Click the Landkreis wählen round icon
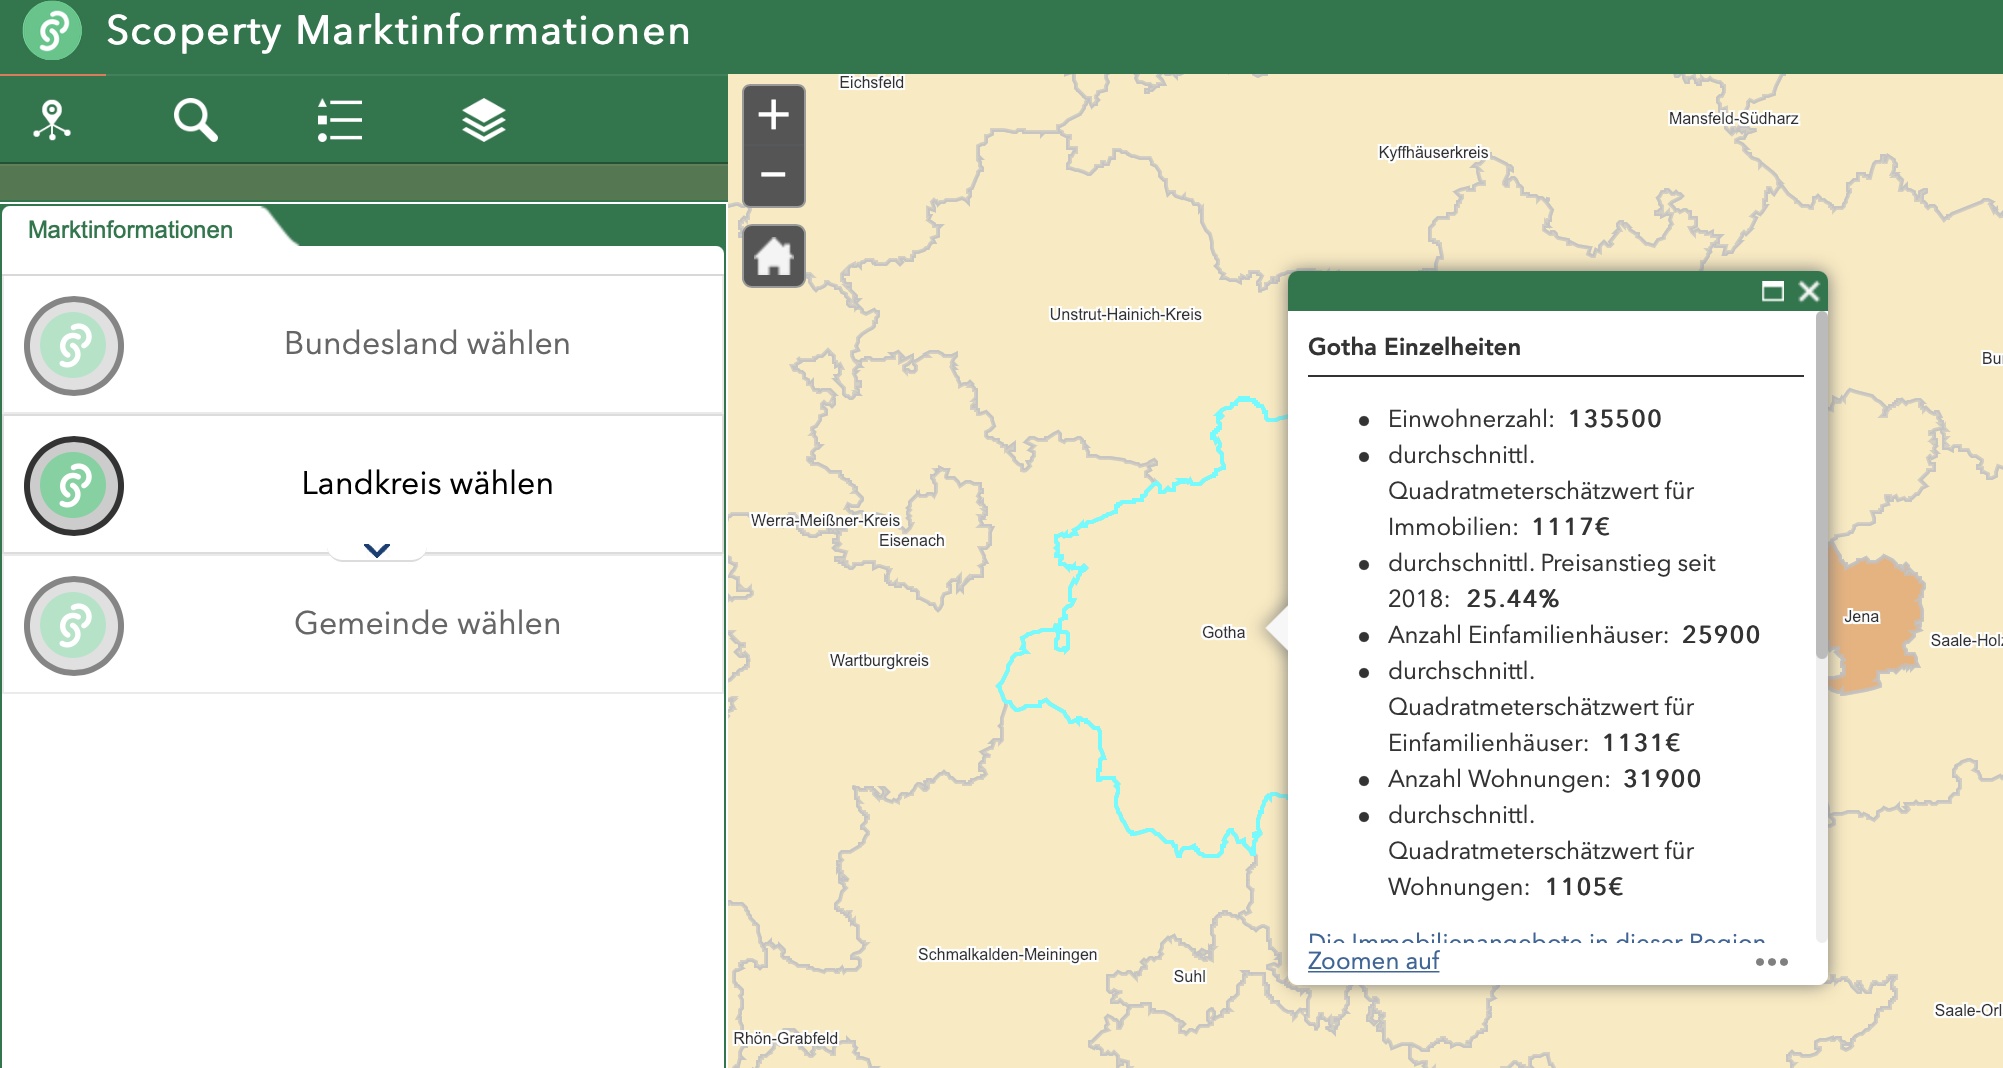This screenshot has height=1068, width=2003. click(74, 486)
